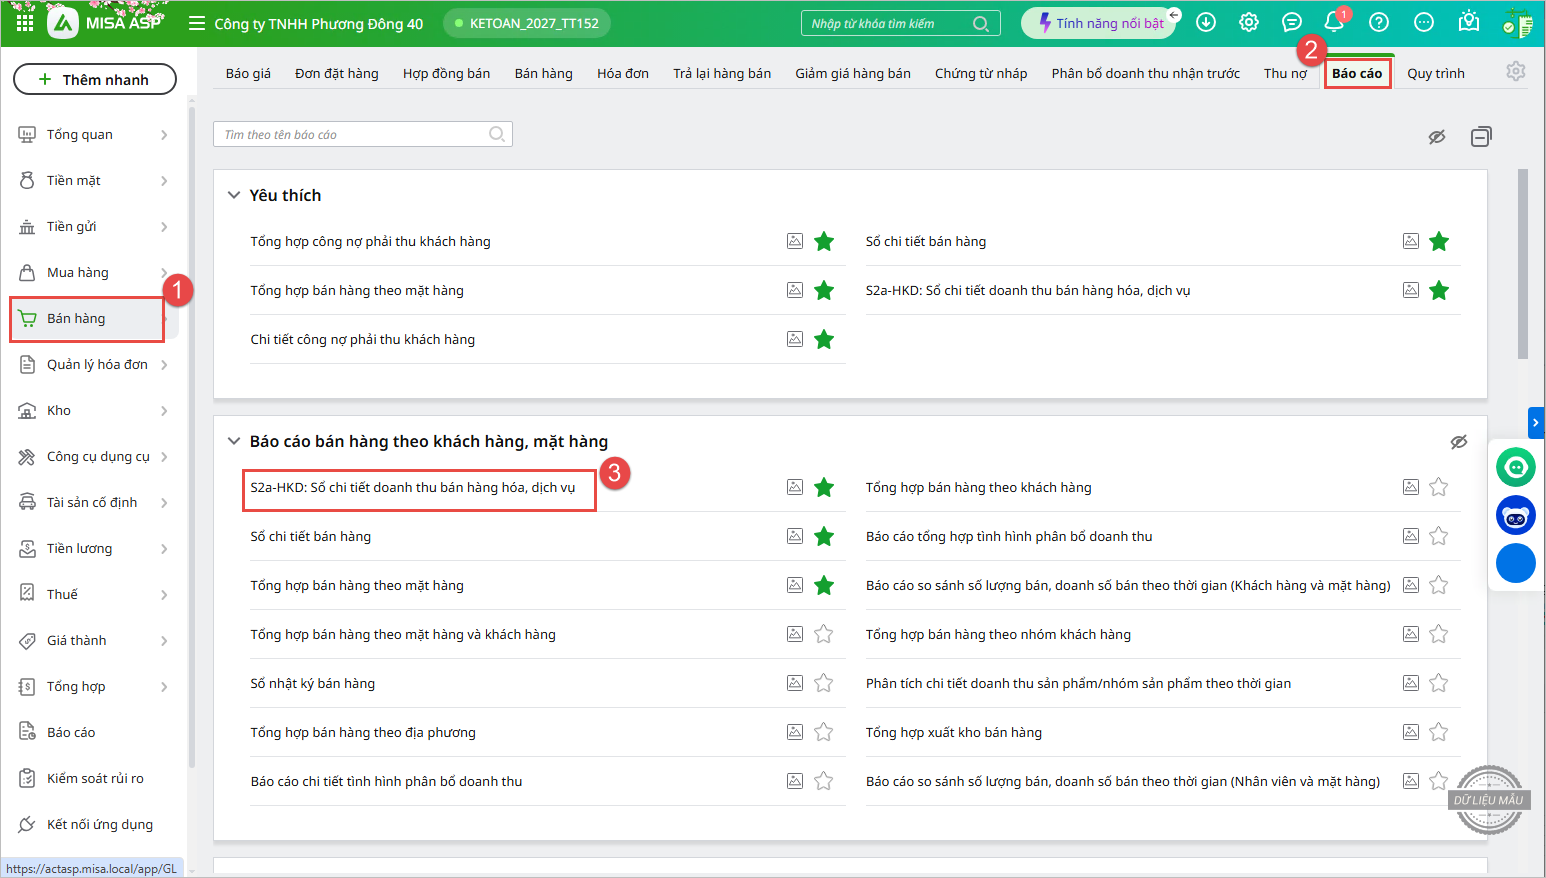Open the Tổng hợp xuất kho bán hàng report
Viewport: 1546px width, 878px height.
(x=953, y=732)
